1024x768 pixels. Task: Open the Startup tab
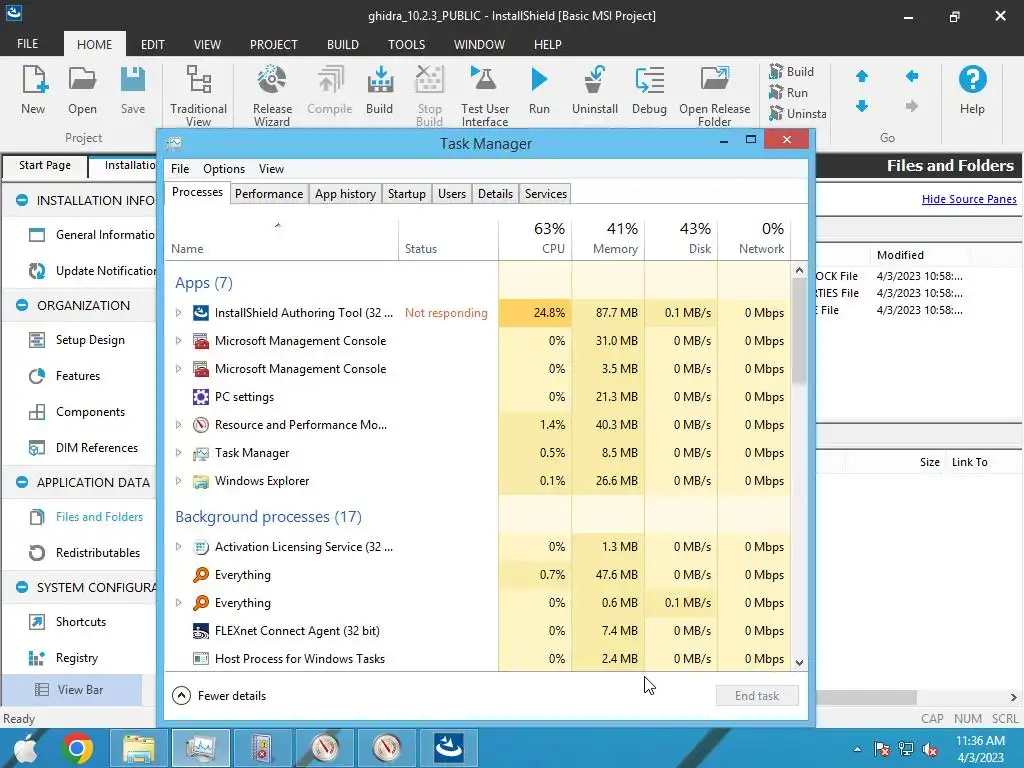(x=407, y=194)
